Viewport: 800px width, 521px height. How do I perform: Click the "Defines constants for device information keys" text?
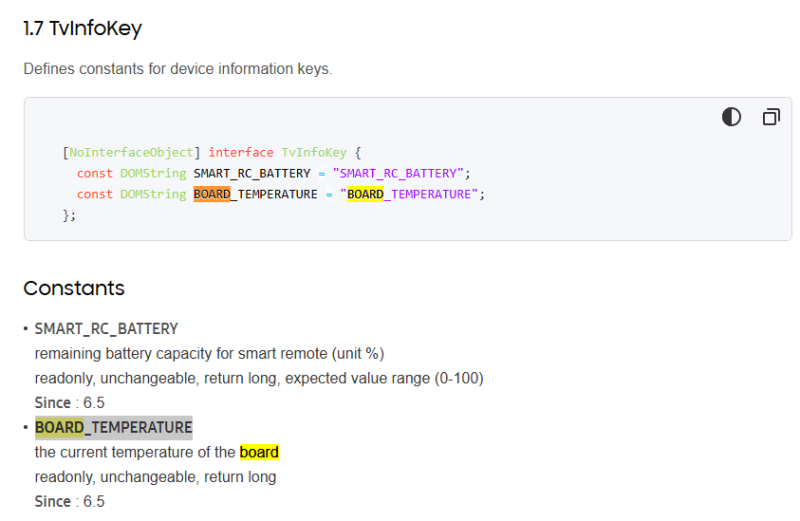[x=177, y=69]
